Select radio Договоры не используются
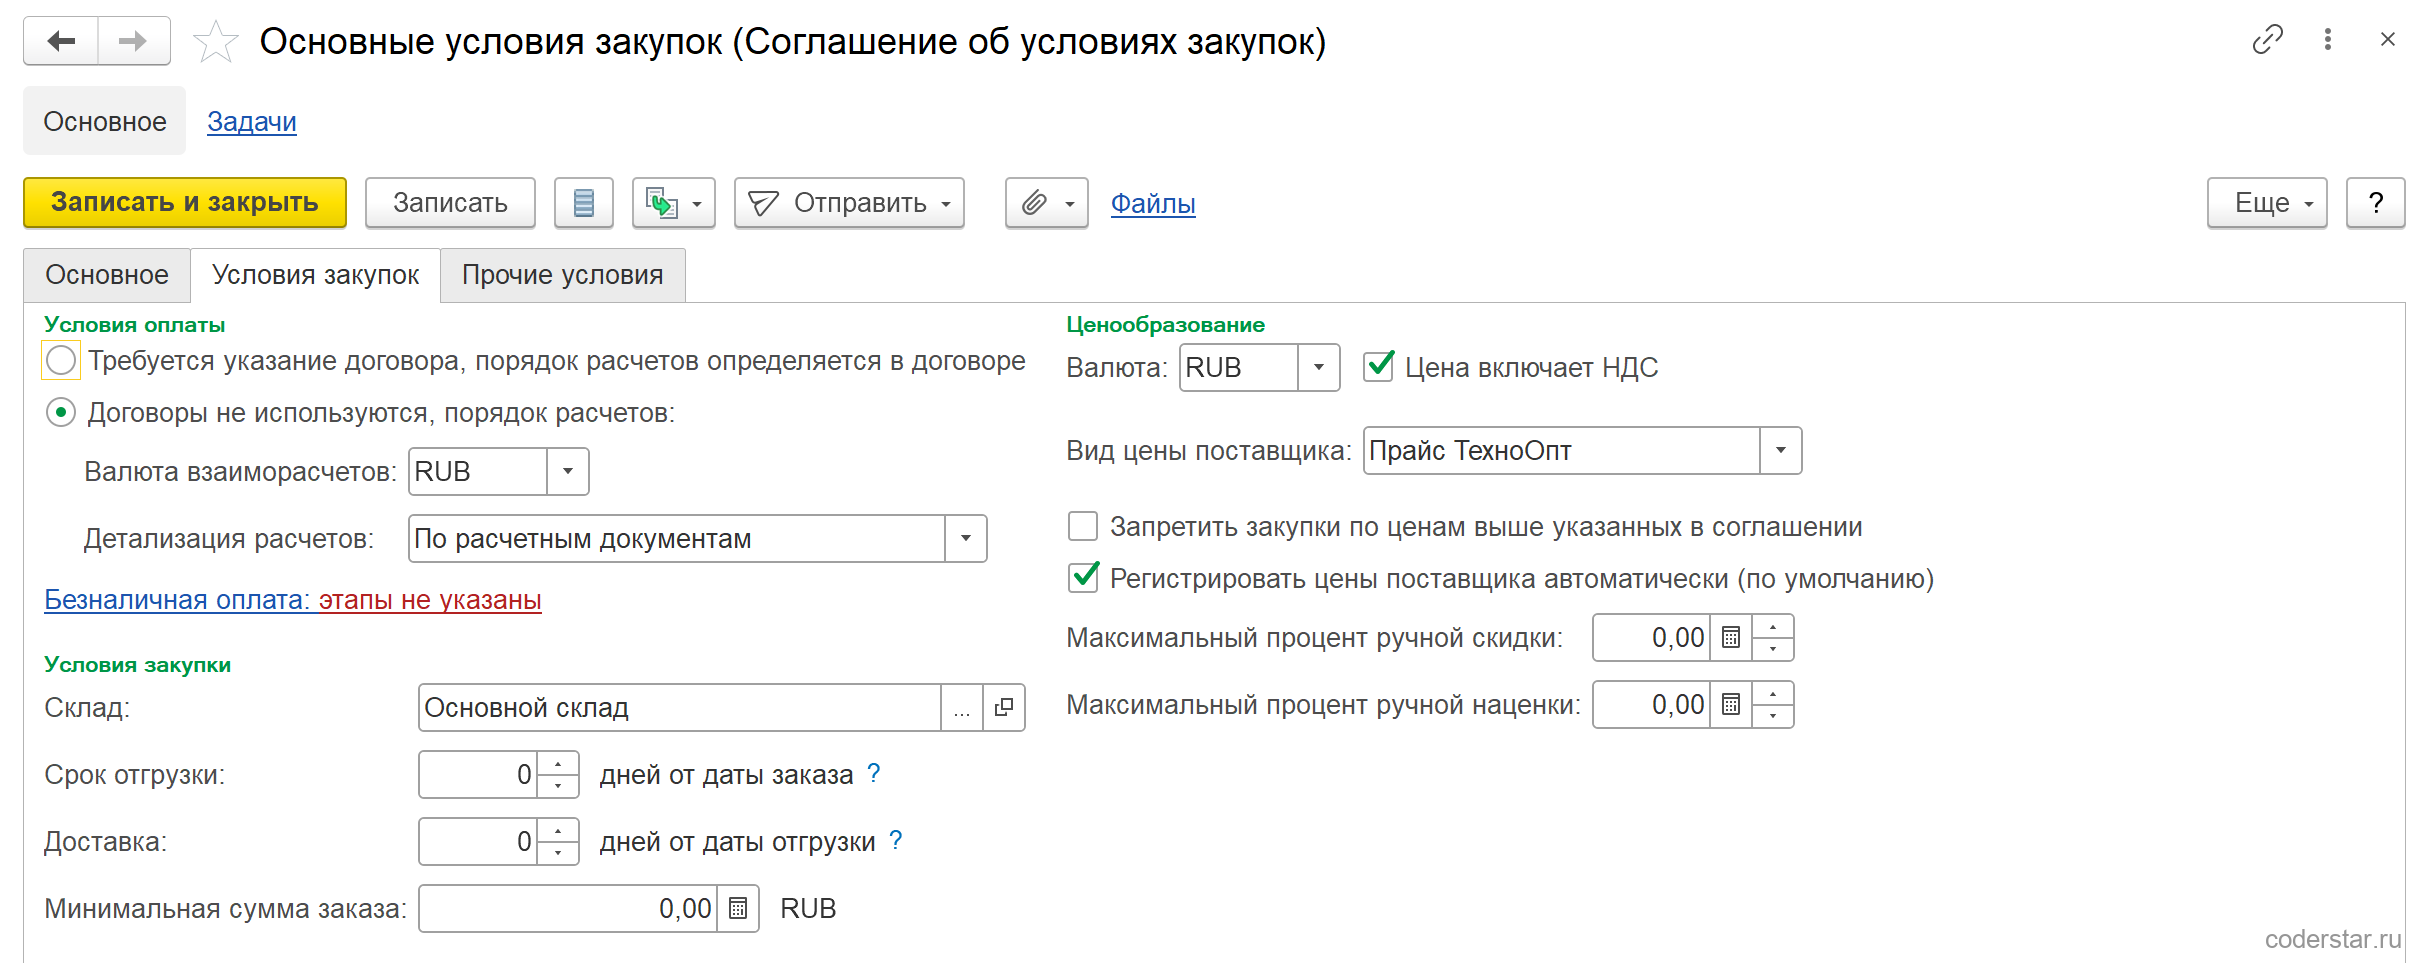Image resolution: width=2426 pixels, height=963 pixels. coord(61,412)
